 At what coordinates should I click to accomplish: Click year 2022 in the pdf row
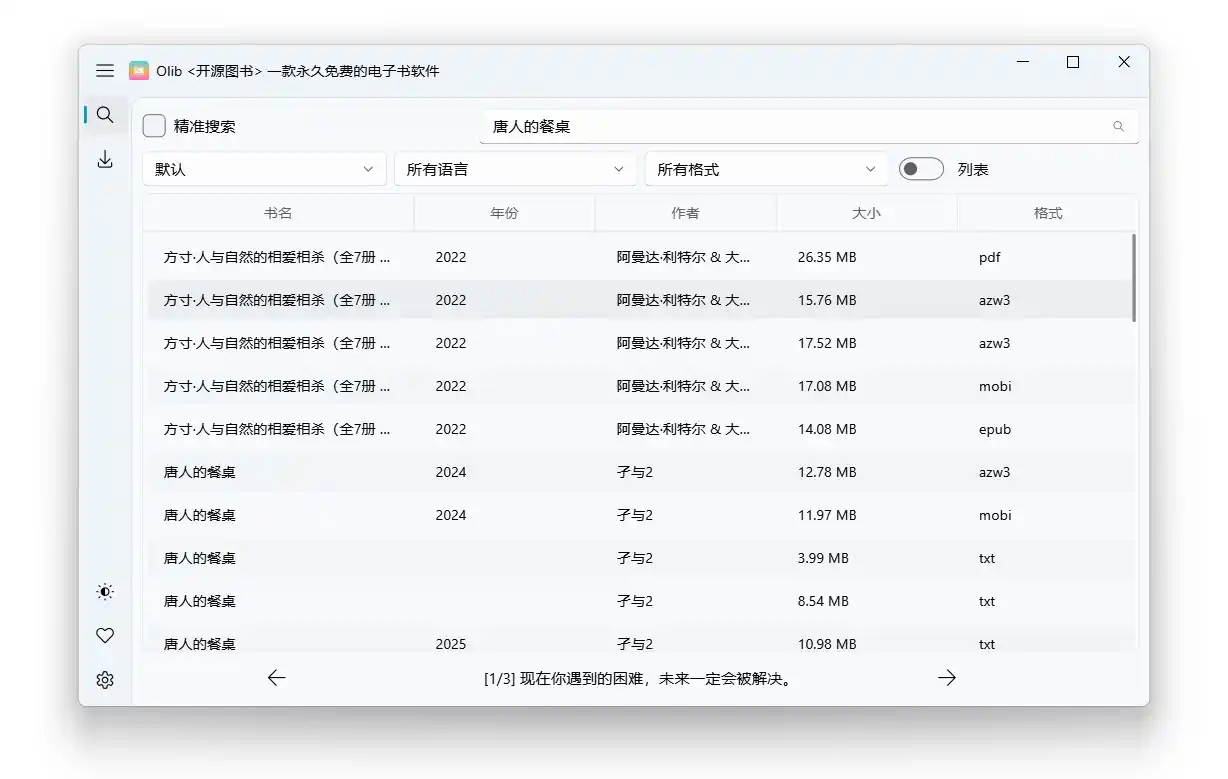pos(451,257)
